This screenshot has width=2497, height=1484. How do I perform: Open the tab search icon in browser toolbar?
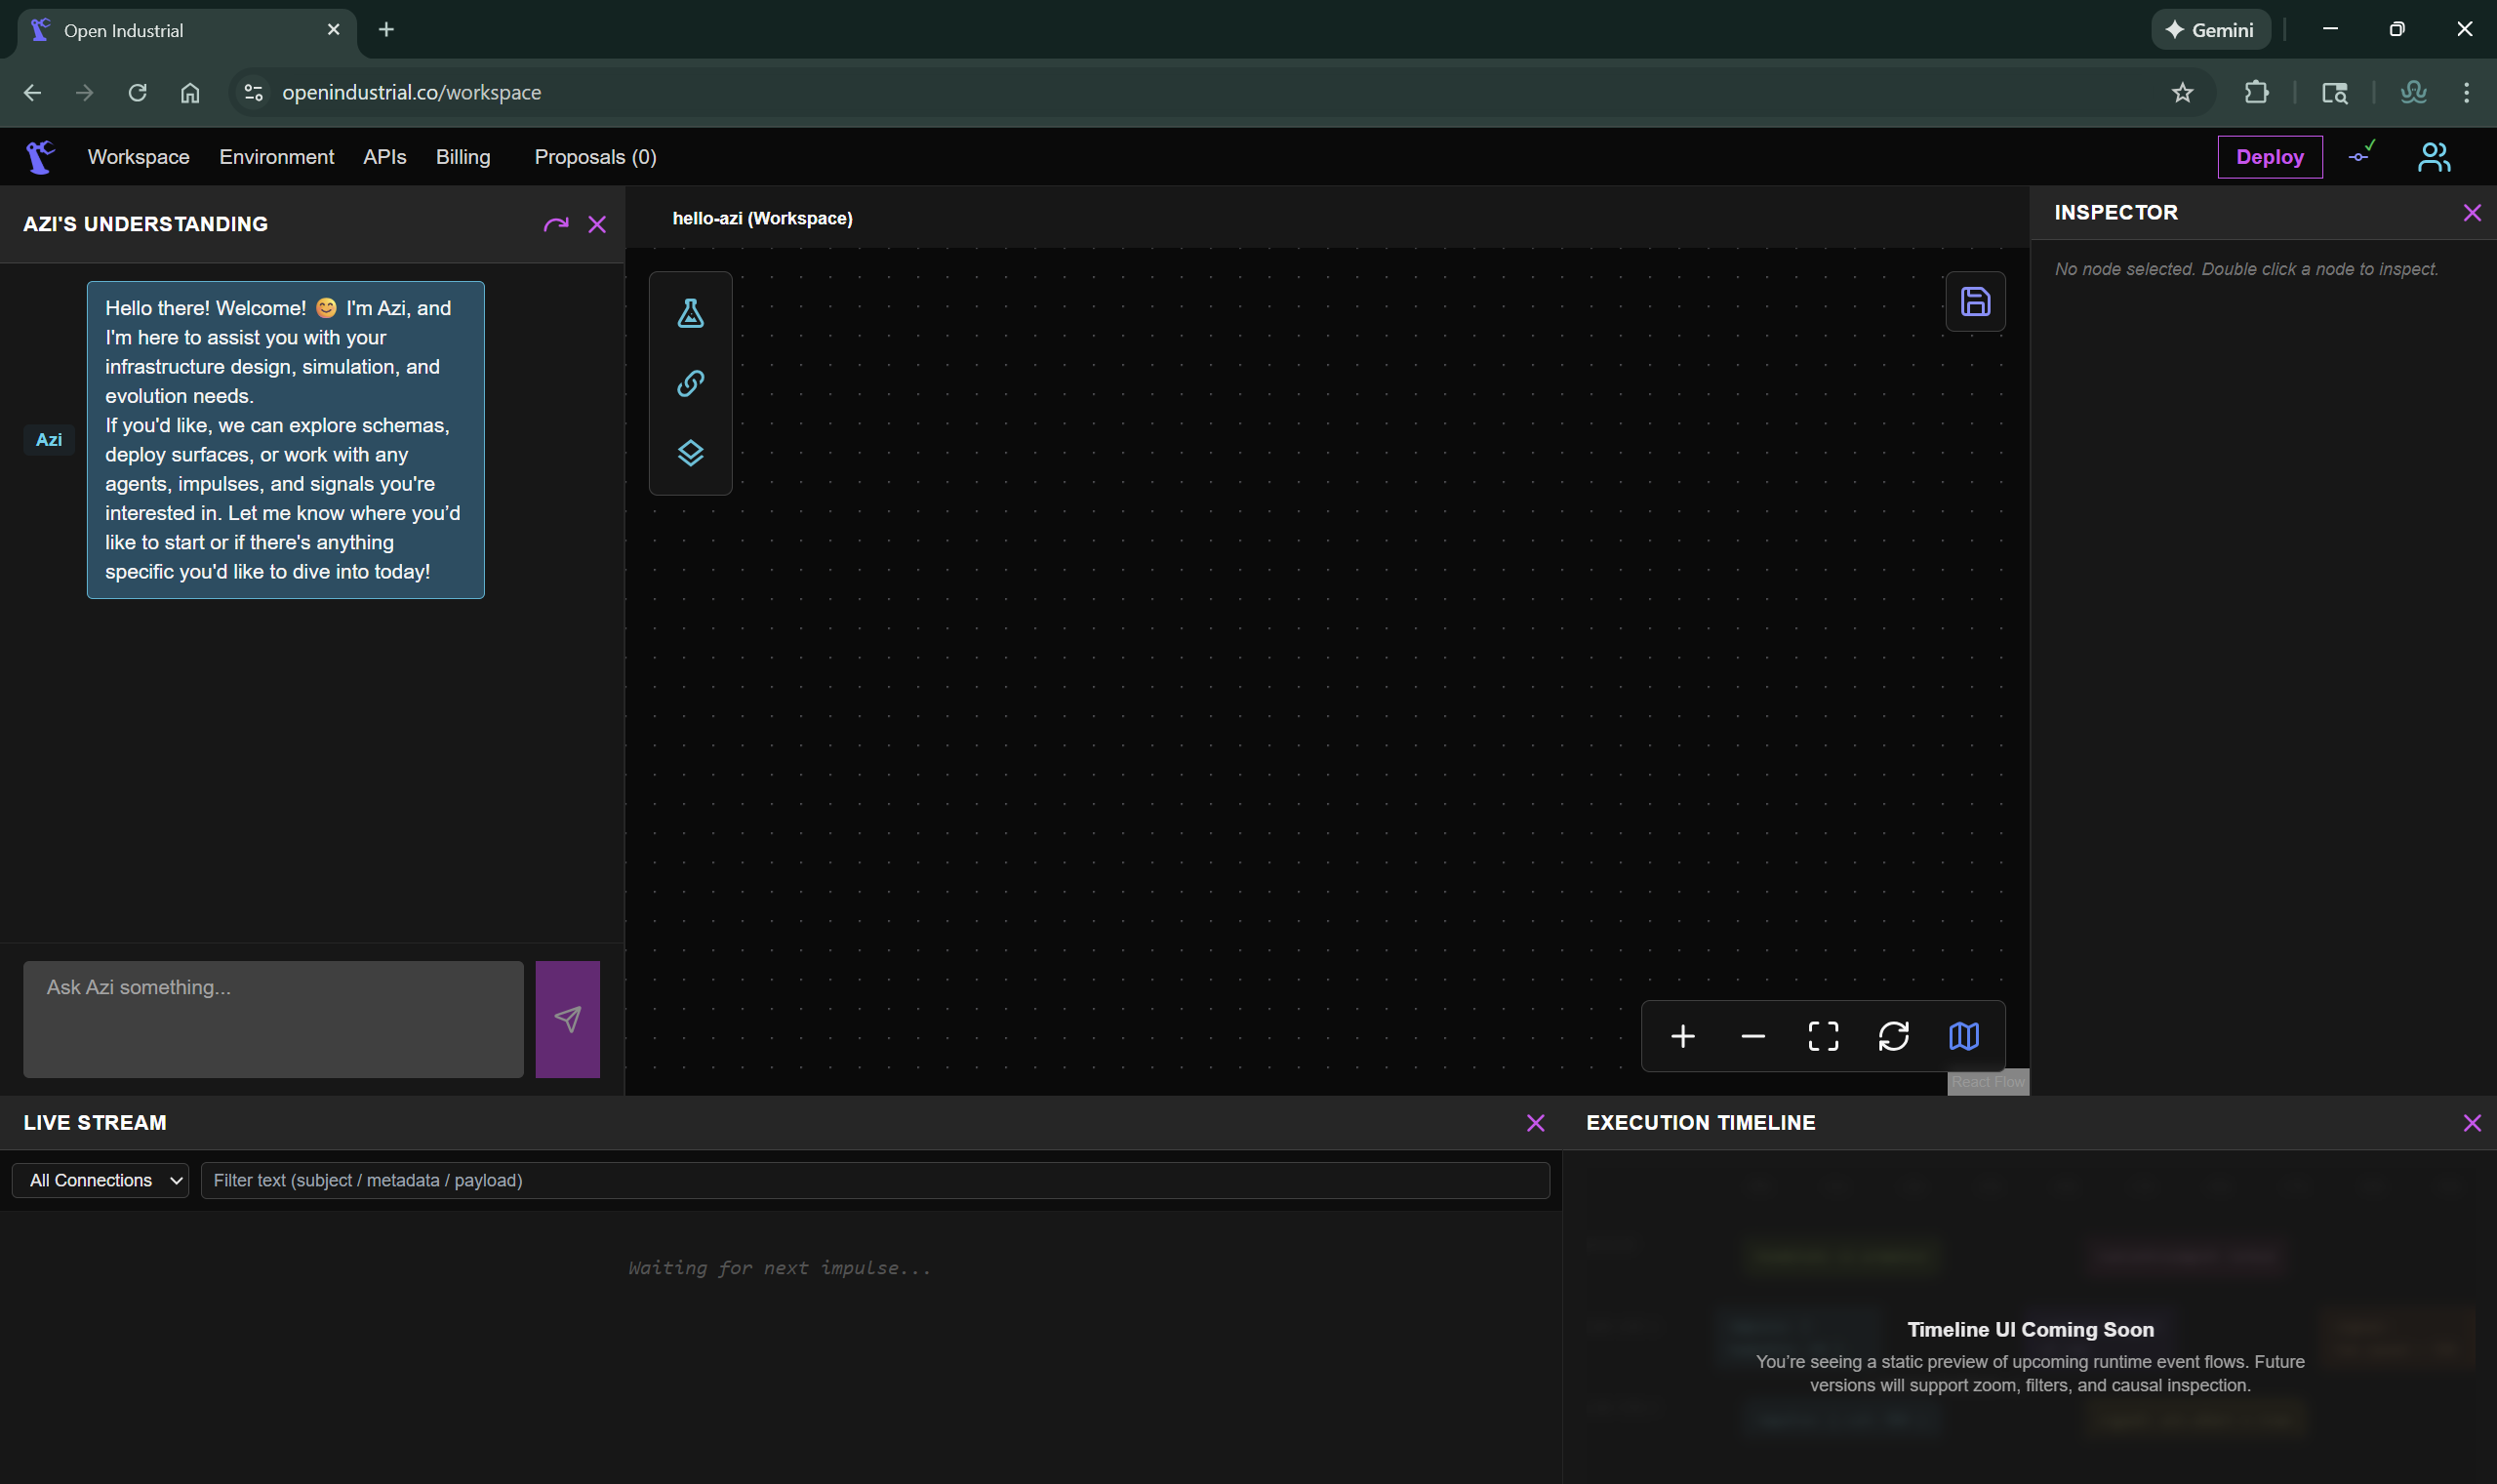(2334, 93)
